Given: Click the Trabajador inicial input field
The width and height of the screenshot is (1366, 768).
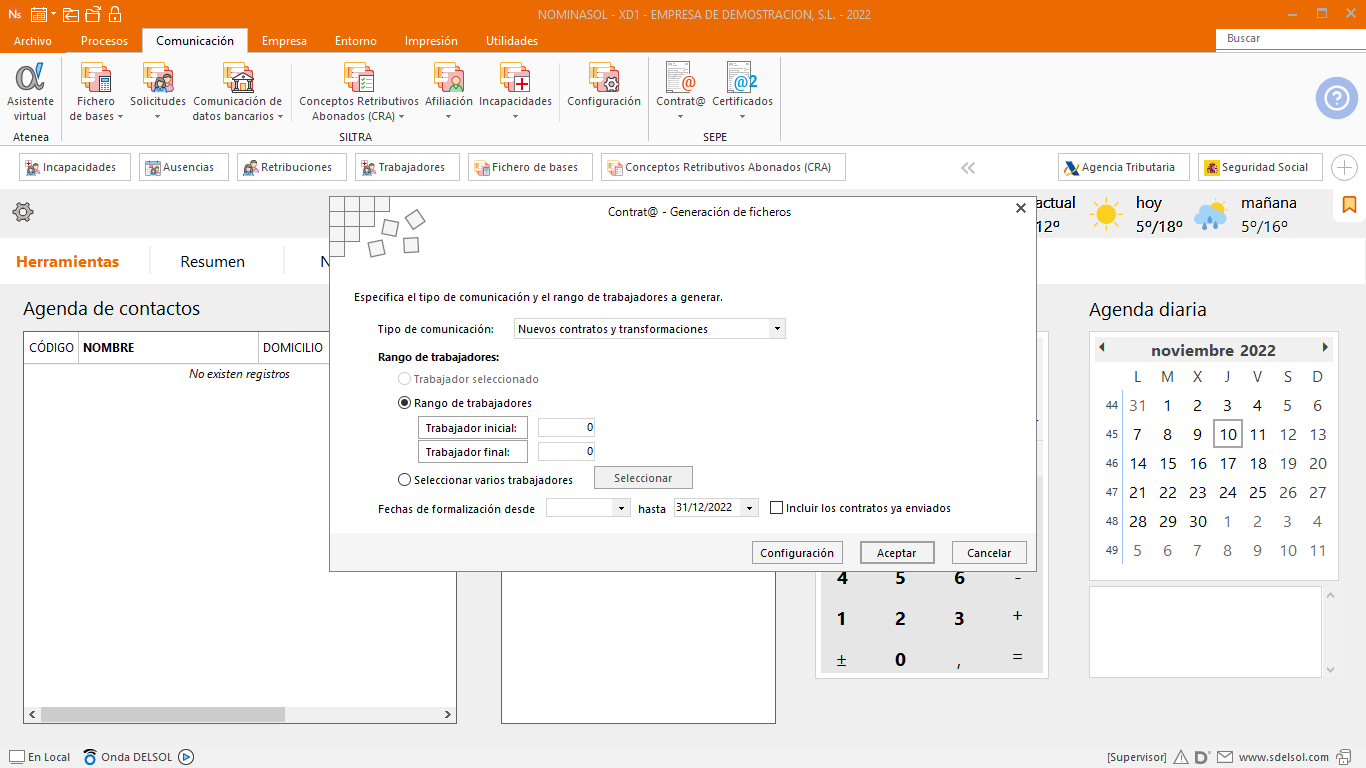Looking at the screenshot, I should coord(566,428).
